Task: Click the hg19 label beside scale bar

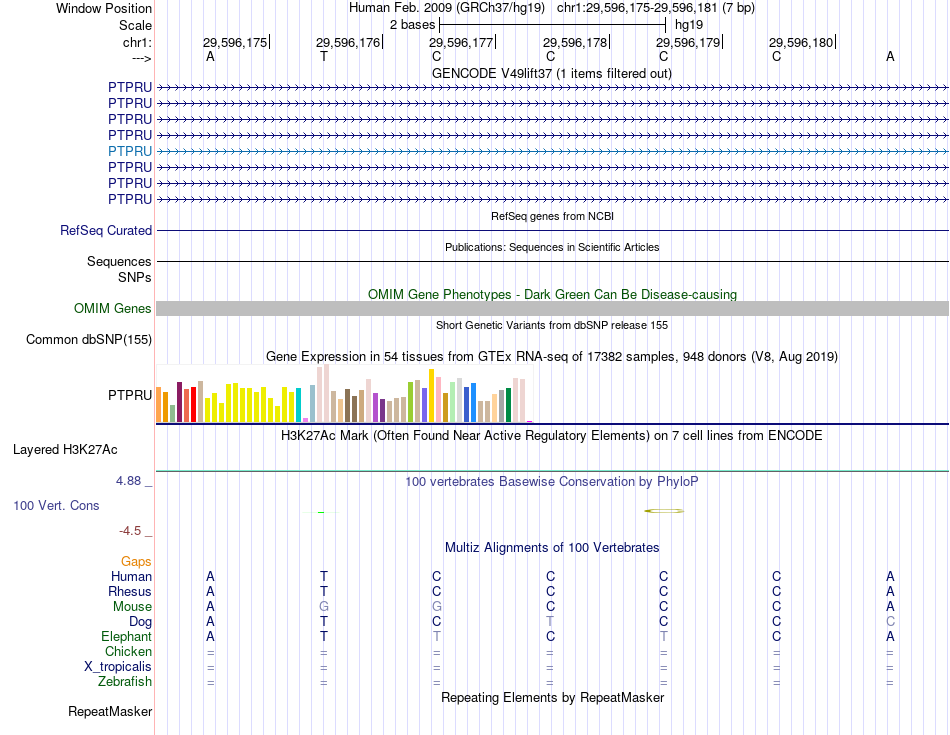Action: pyautogui.click(x=689, y=25)
